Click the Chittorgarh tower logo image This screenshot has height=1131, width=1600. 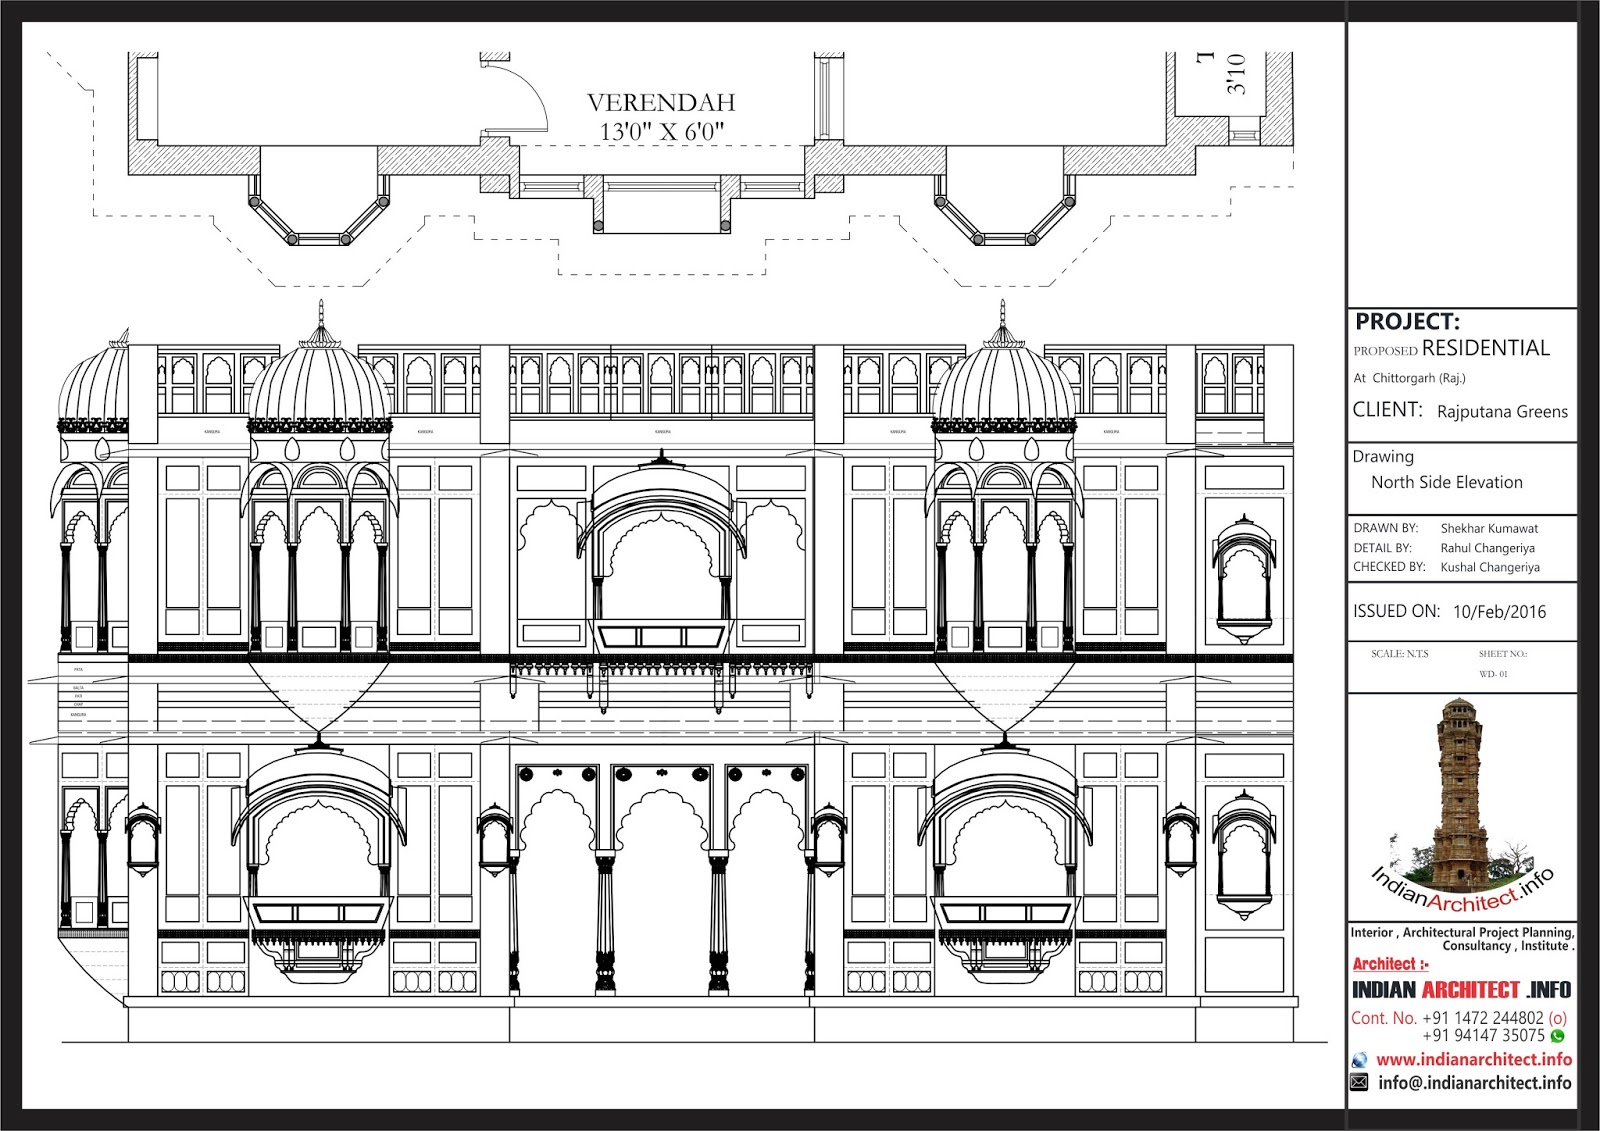tap(1460, 795)
